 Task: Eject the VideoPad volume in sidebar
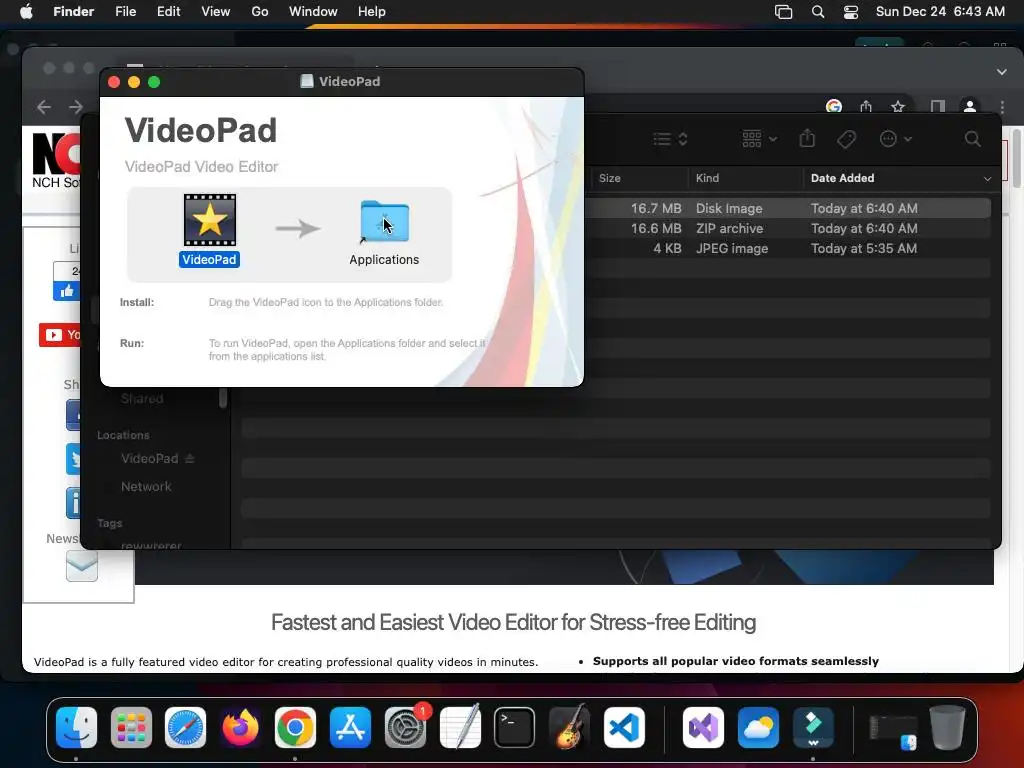tap(190, 458)
